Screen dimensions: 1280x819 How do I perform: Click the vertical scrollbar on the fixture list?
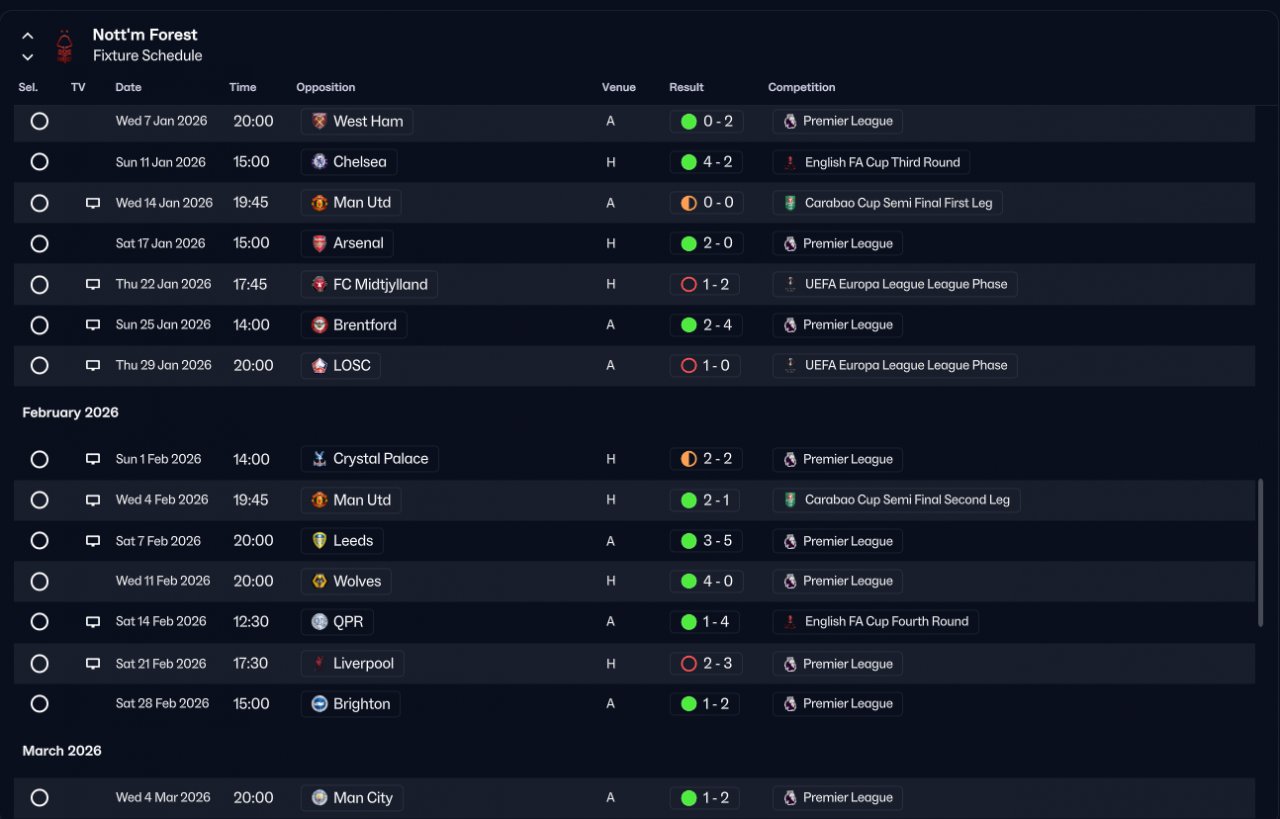pos(1260,552)
